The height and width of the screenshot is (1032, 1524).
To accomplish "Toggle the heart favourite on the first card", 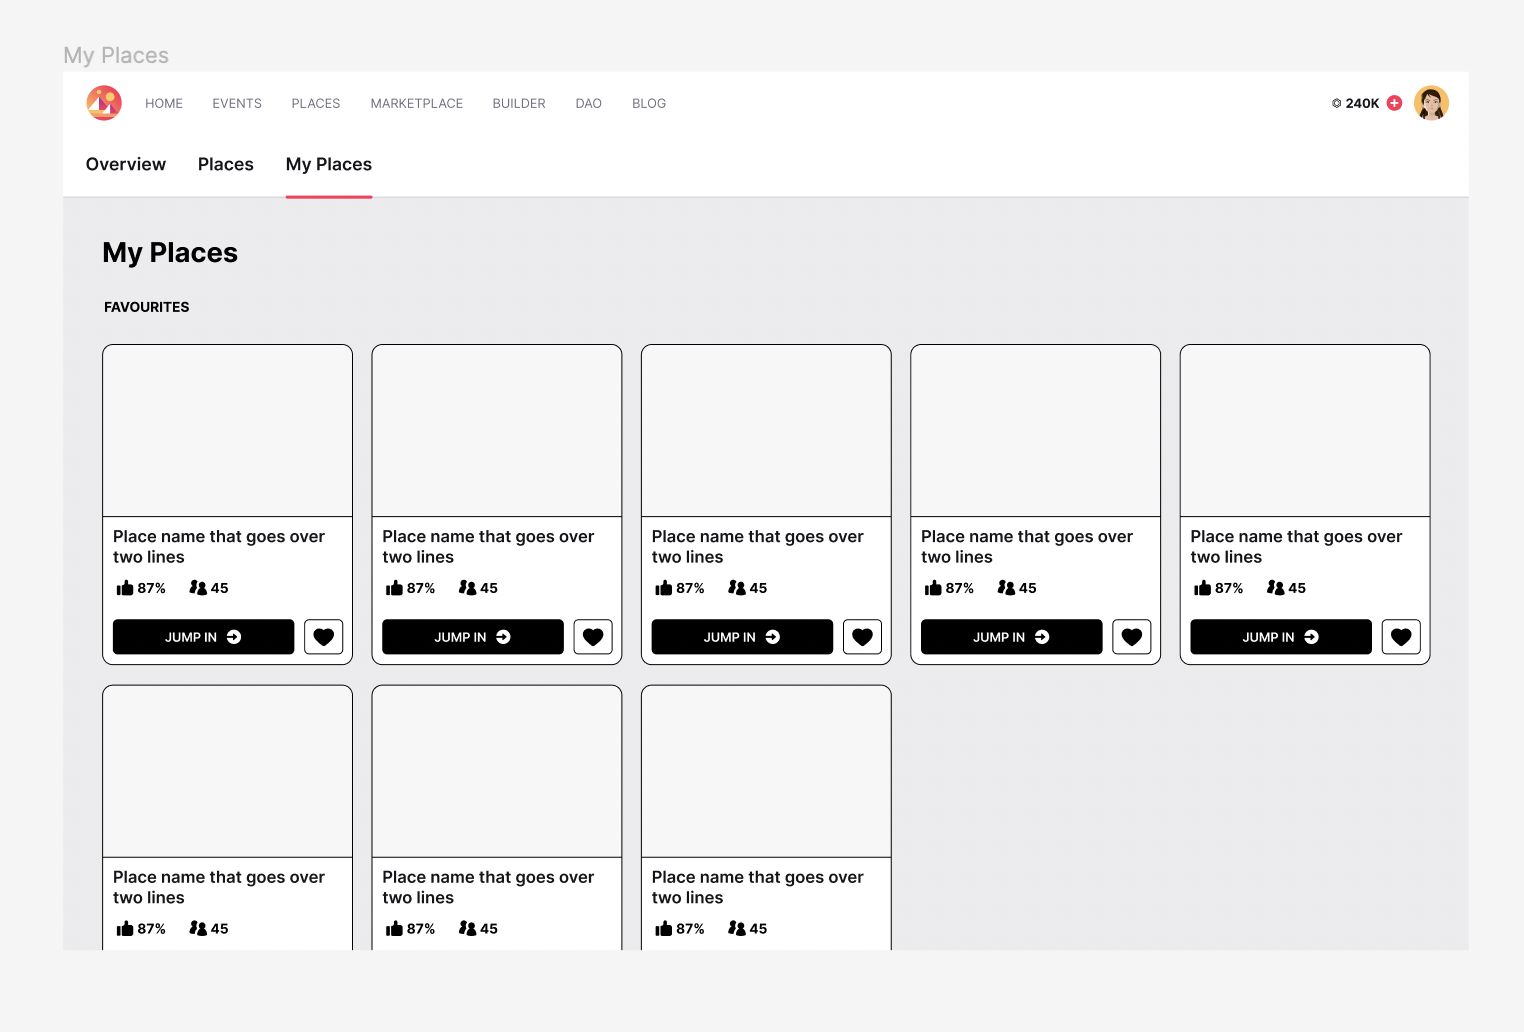I will coord(323,637).
